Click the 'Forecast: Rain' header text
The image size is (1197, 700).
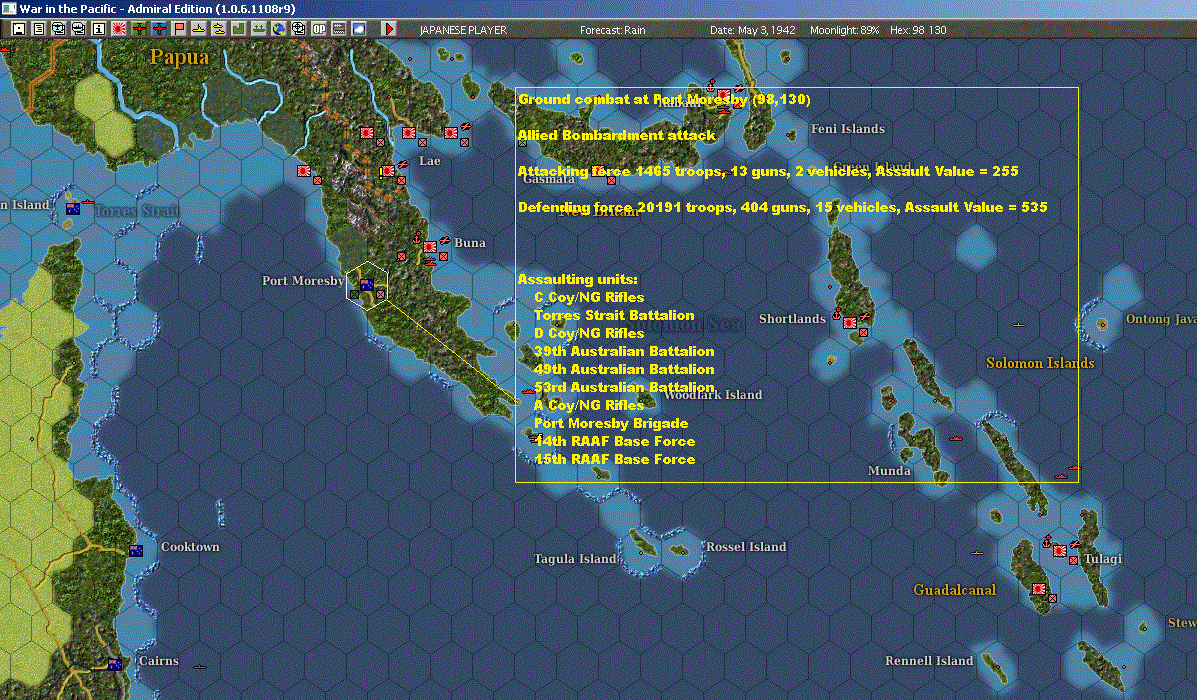point(612,30)
